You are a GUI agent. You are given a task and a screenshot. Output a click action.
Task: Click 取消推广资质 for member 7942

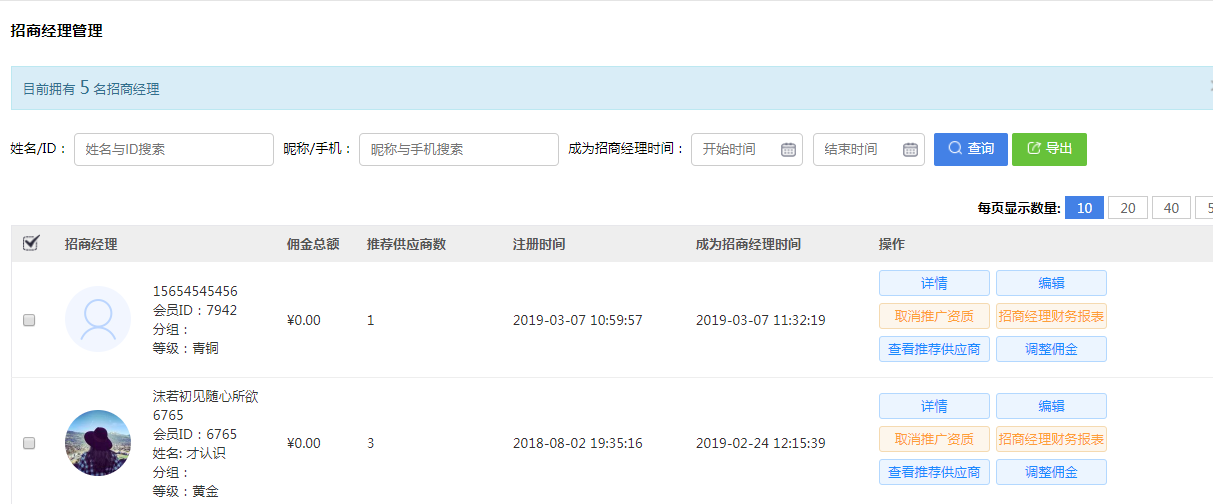(x=934, y=316)
